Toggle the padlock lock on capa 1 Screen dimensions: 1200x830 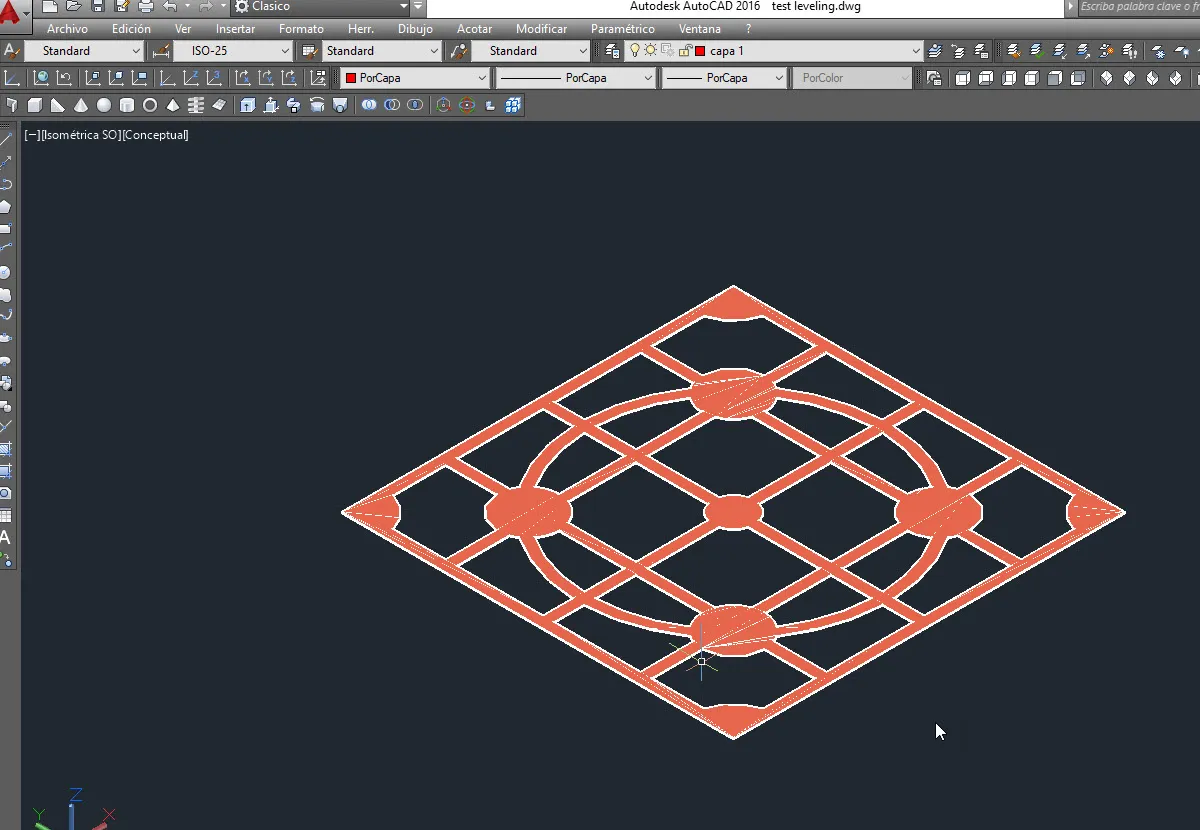pyautogui.click(x=684, y=51)
